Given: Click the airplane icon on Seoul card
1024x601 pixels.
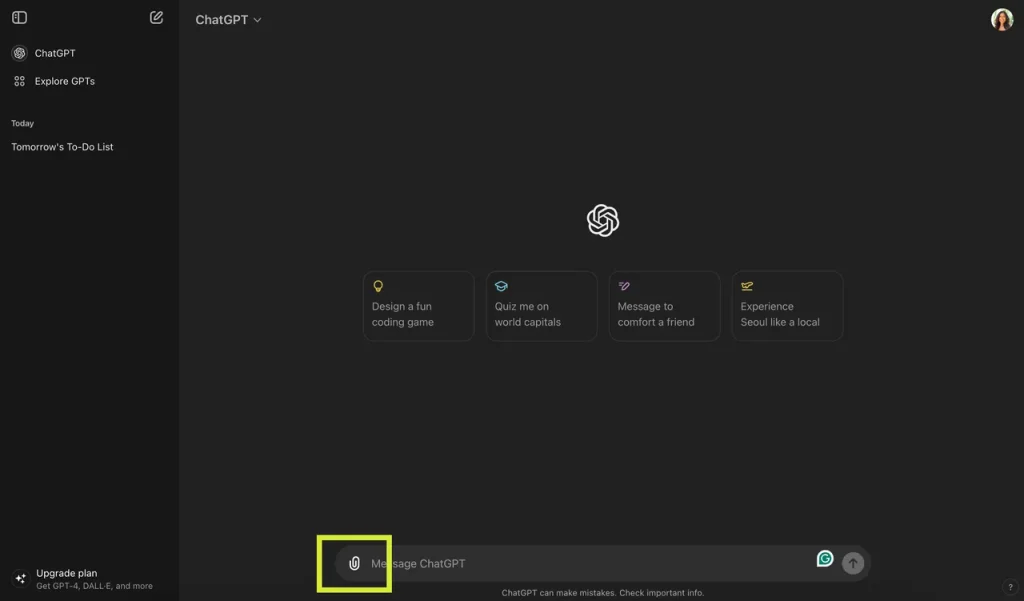Looking at the screenshot, I should coord(746,286).
